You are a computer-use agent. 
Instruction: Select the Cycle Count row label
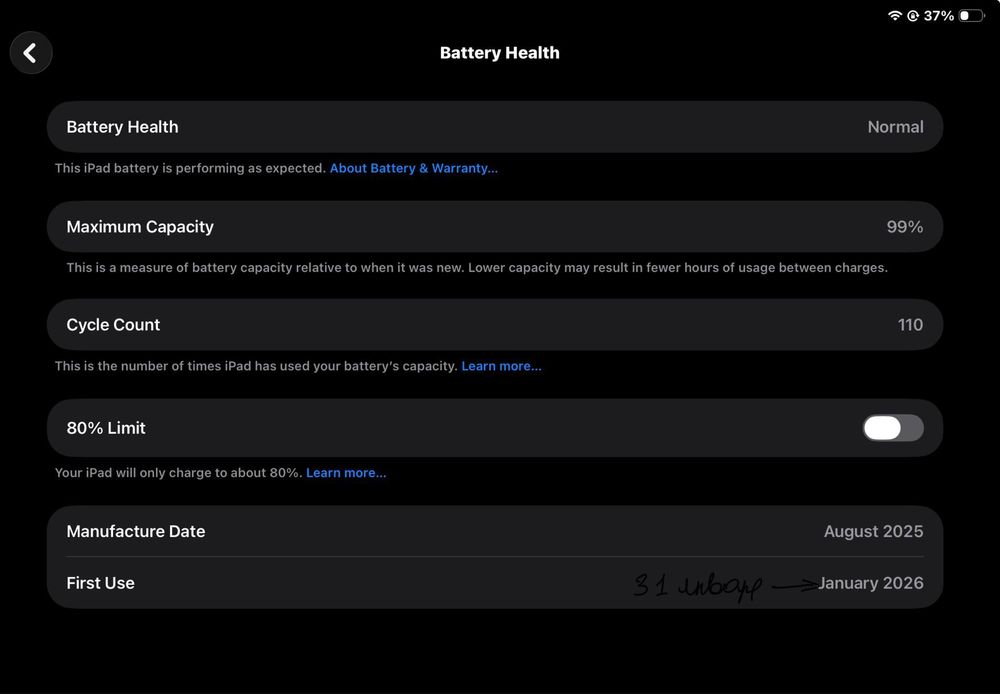[113, 325]
